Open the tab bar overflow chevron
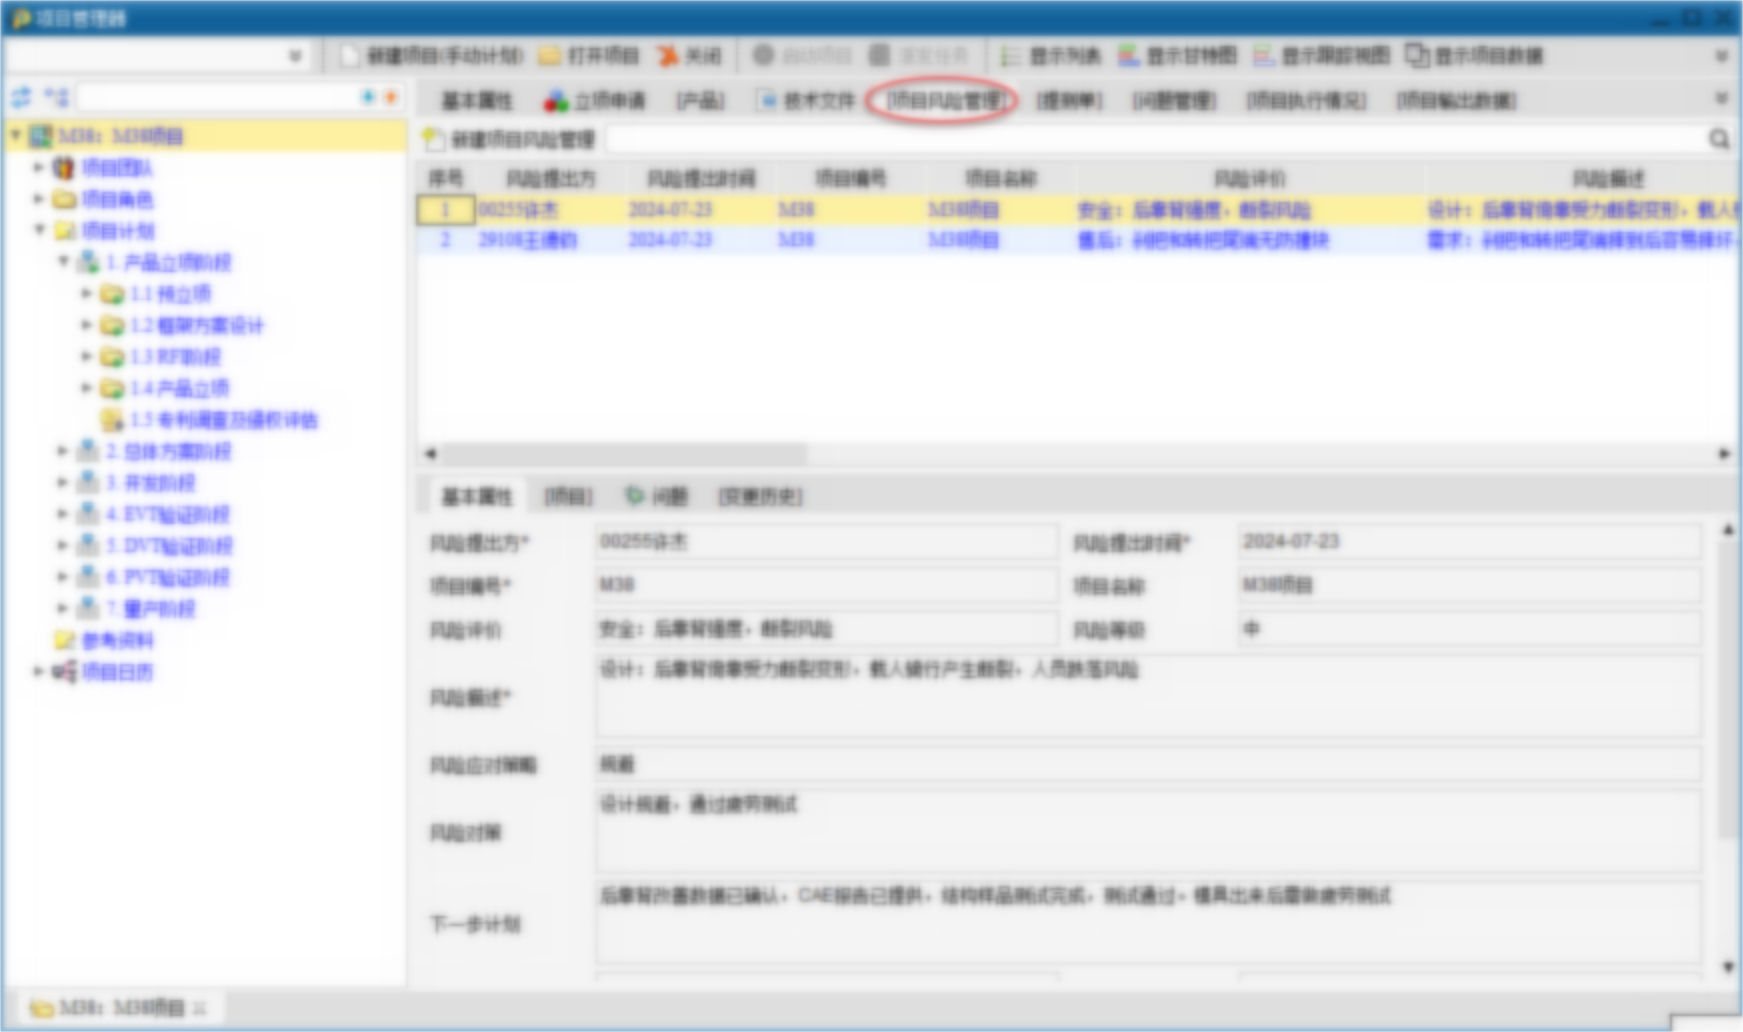Screen dimensions: 1743x1032 [x=1722, y=98]
